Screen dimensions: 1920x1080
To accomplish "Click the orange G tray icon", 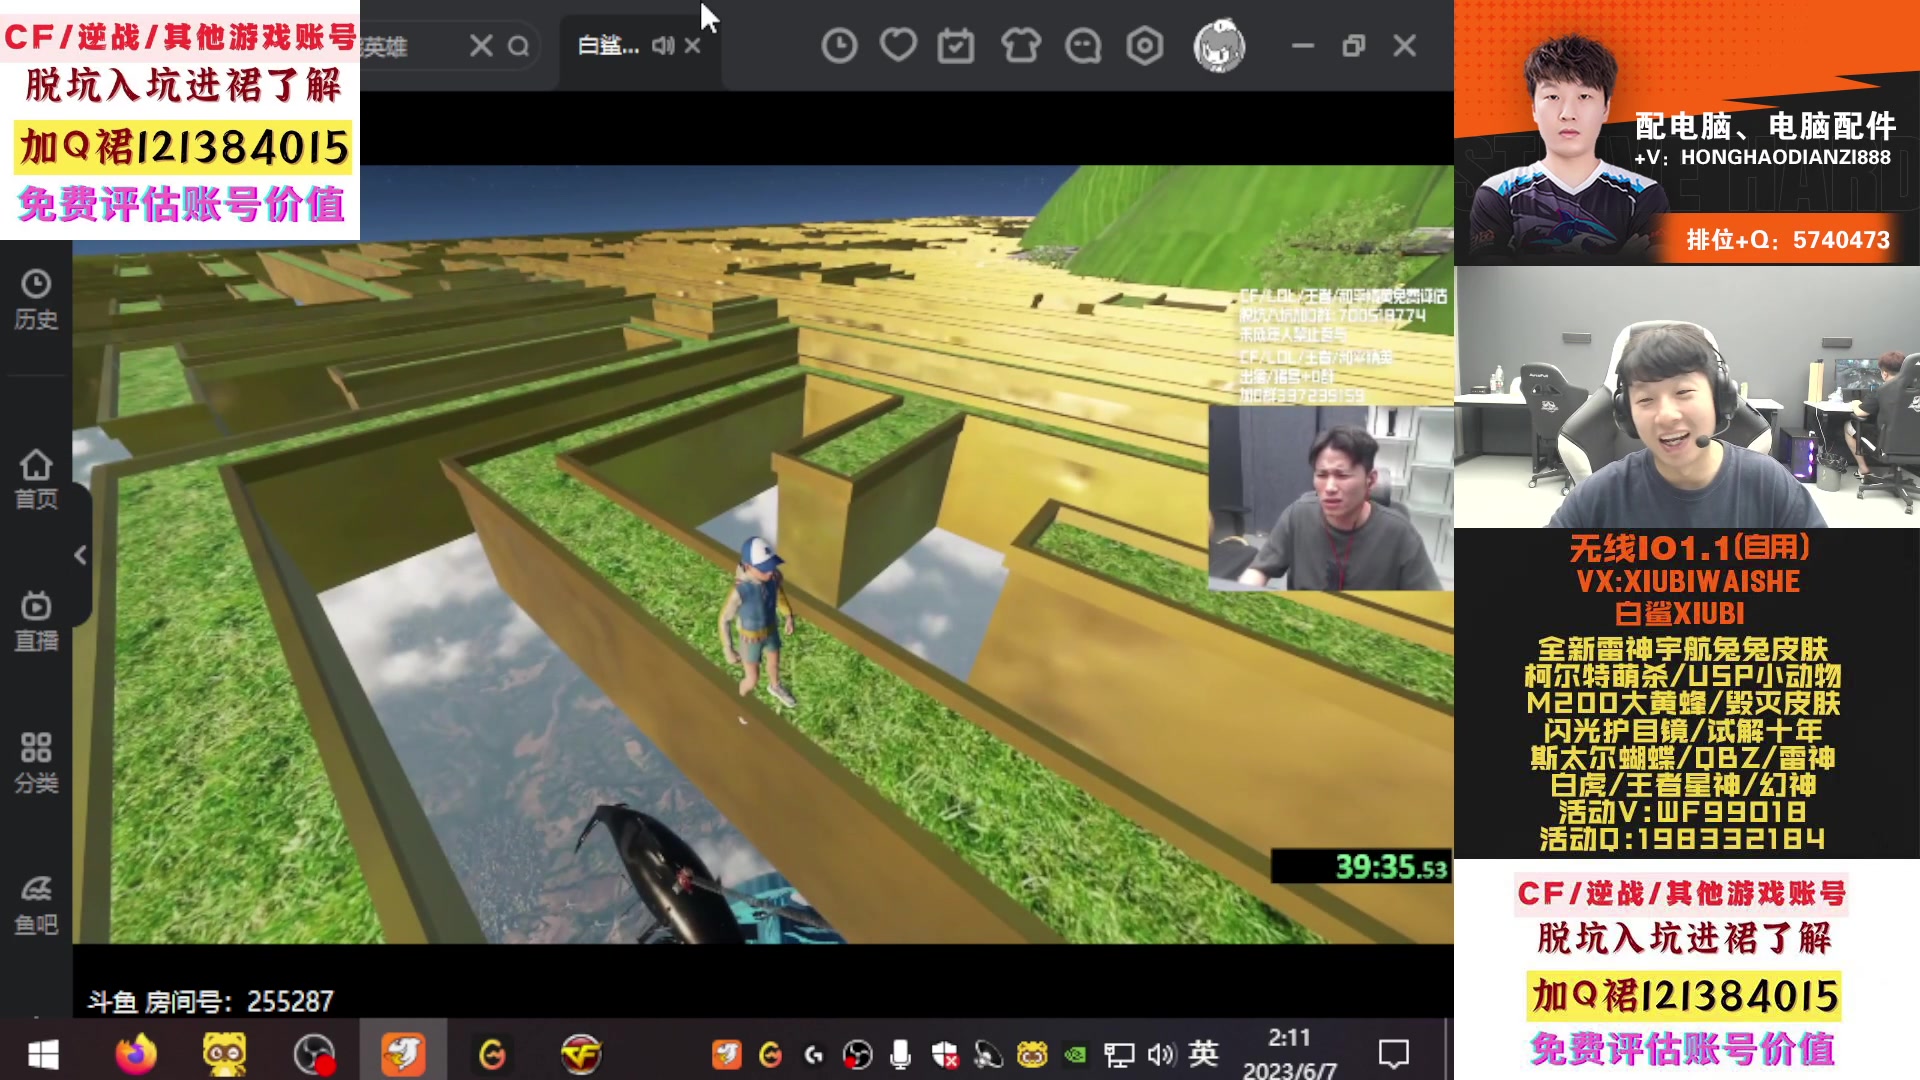I will pyautogui.click(x=771, y=1054).
